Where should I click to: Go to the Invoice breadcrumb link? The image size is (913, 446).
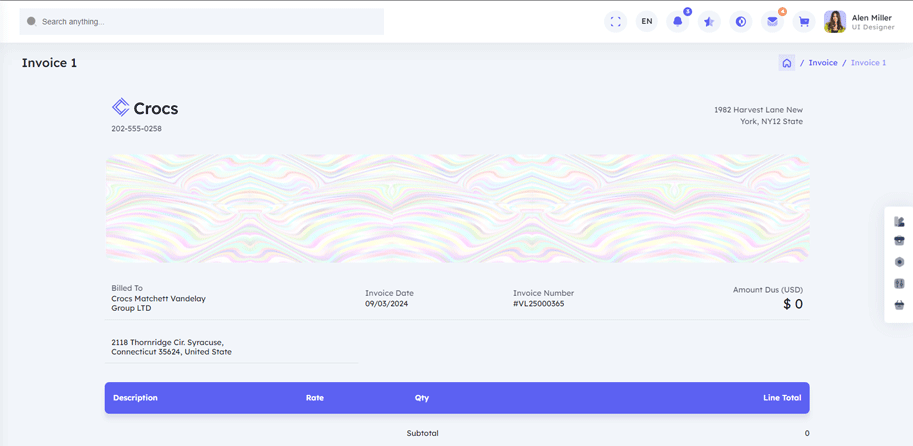(823, 63)
